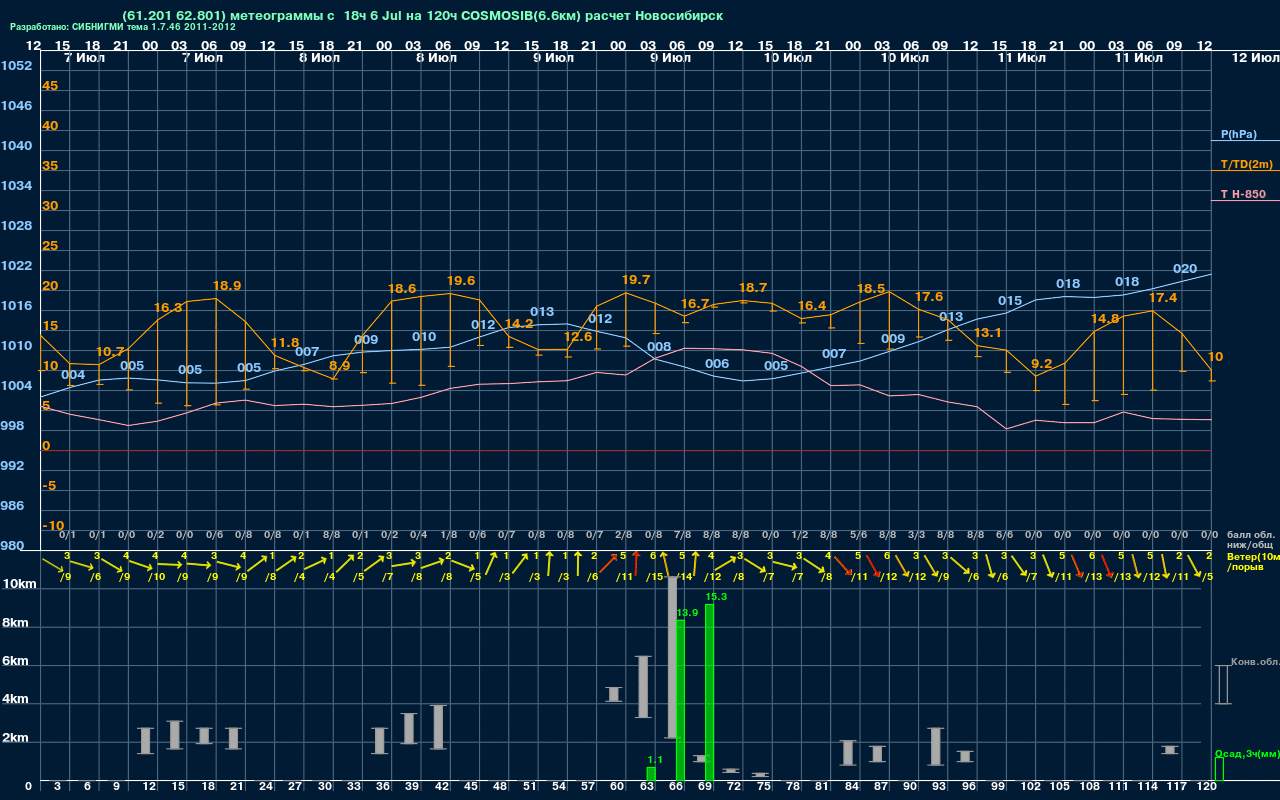Click the pressure label 010

[x=424, y=337]
